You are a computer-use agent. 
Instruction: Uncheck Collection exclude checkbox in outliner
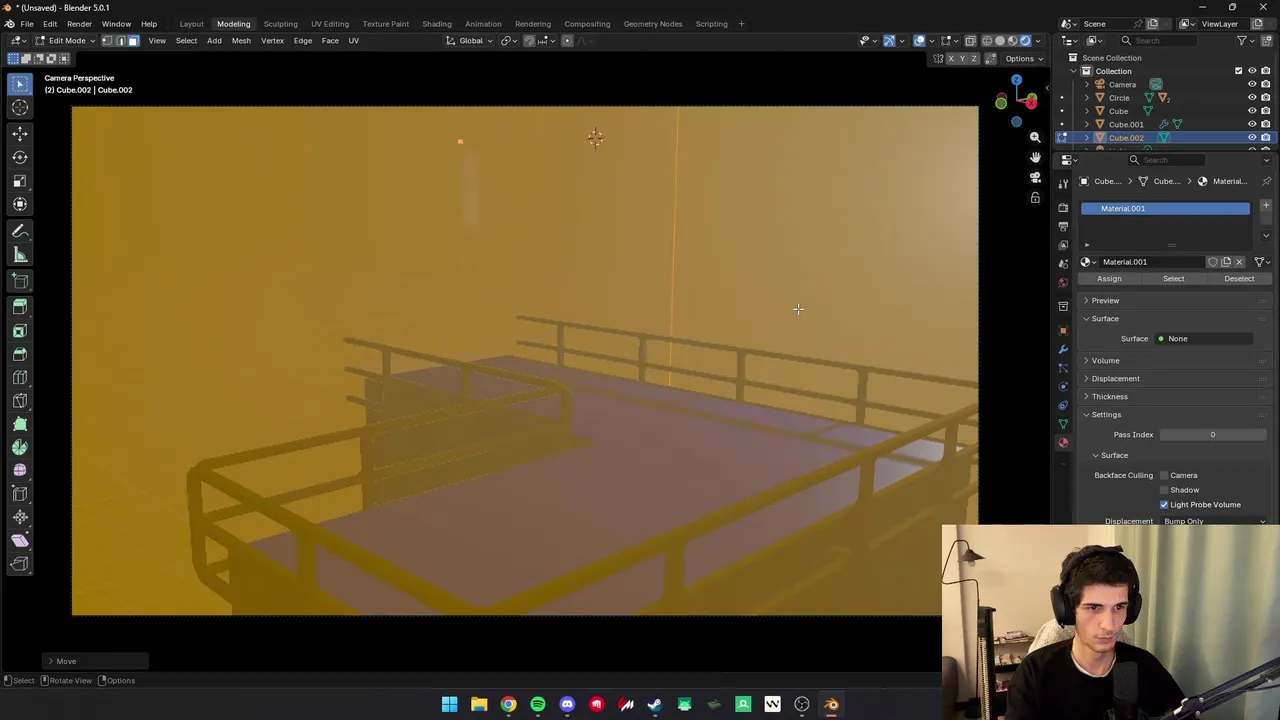pyautogui.click(x=1238, y=71)
